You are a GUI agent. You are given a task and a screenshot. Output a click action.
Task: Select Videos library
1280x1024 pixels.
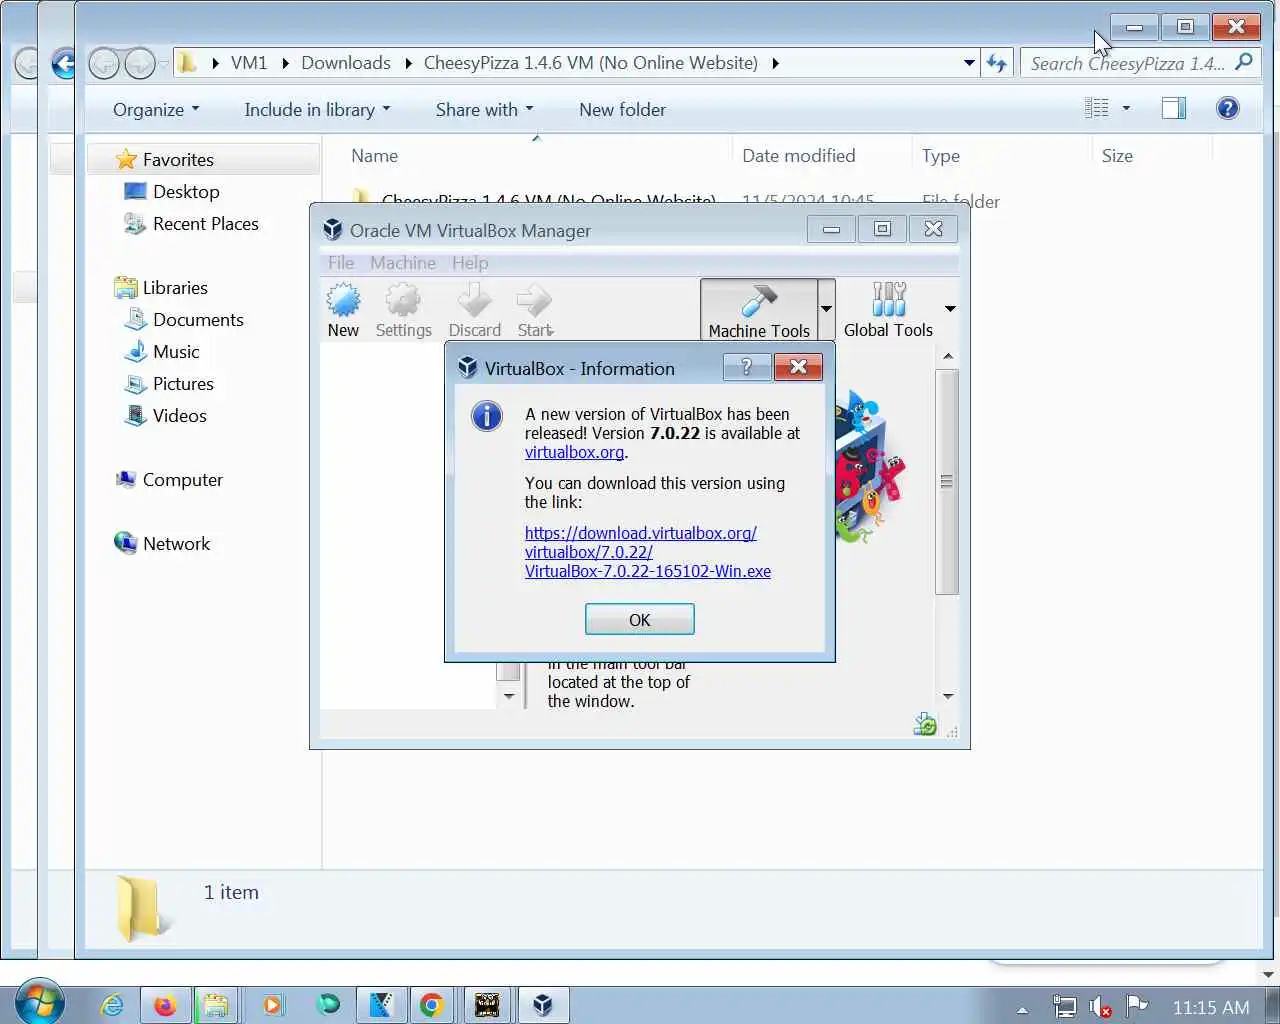pos(180,416)
